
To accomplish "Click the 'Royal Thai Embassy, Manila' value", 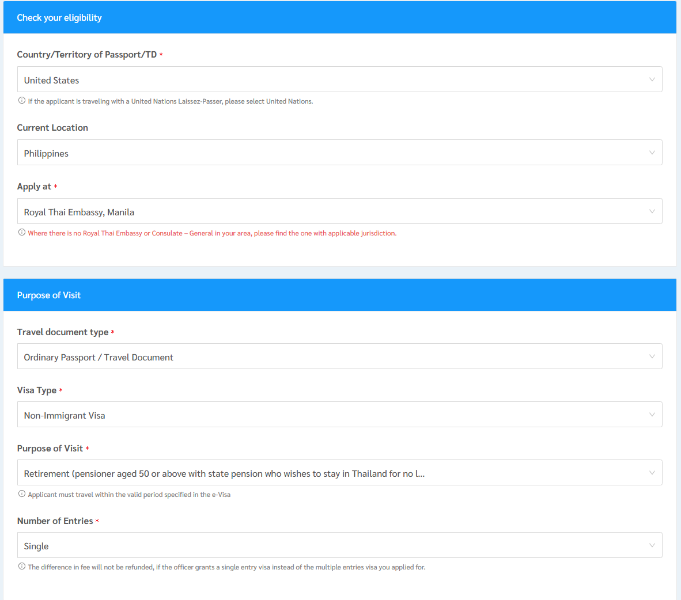I will pyautogui.click(x=79, y=212).
